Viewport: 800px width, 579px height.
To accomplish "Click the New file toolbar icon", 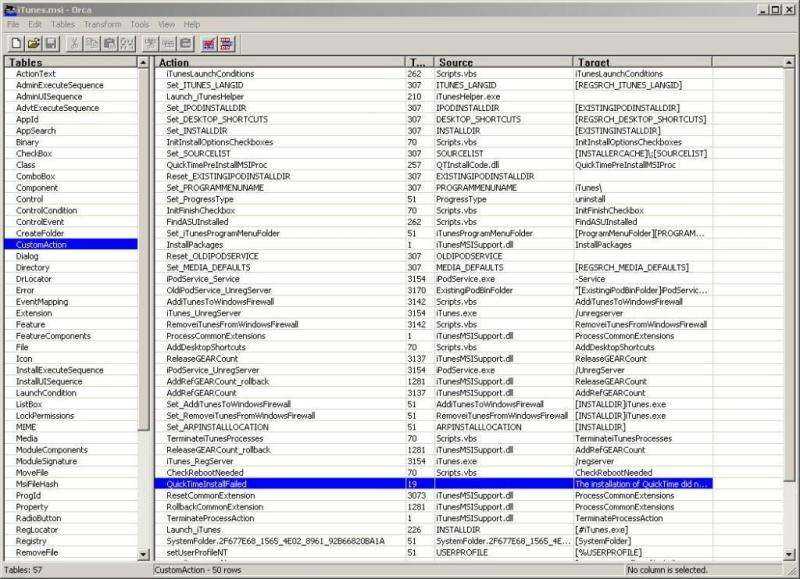I will click(x=16, y=44).
